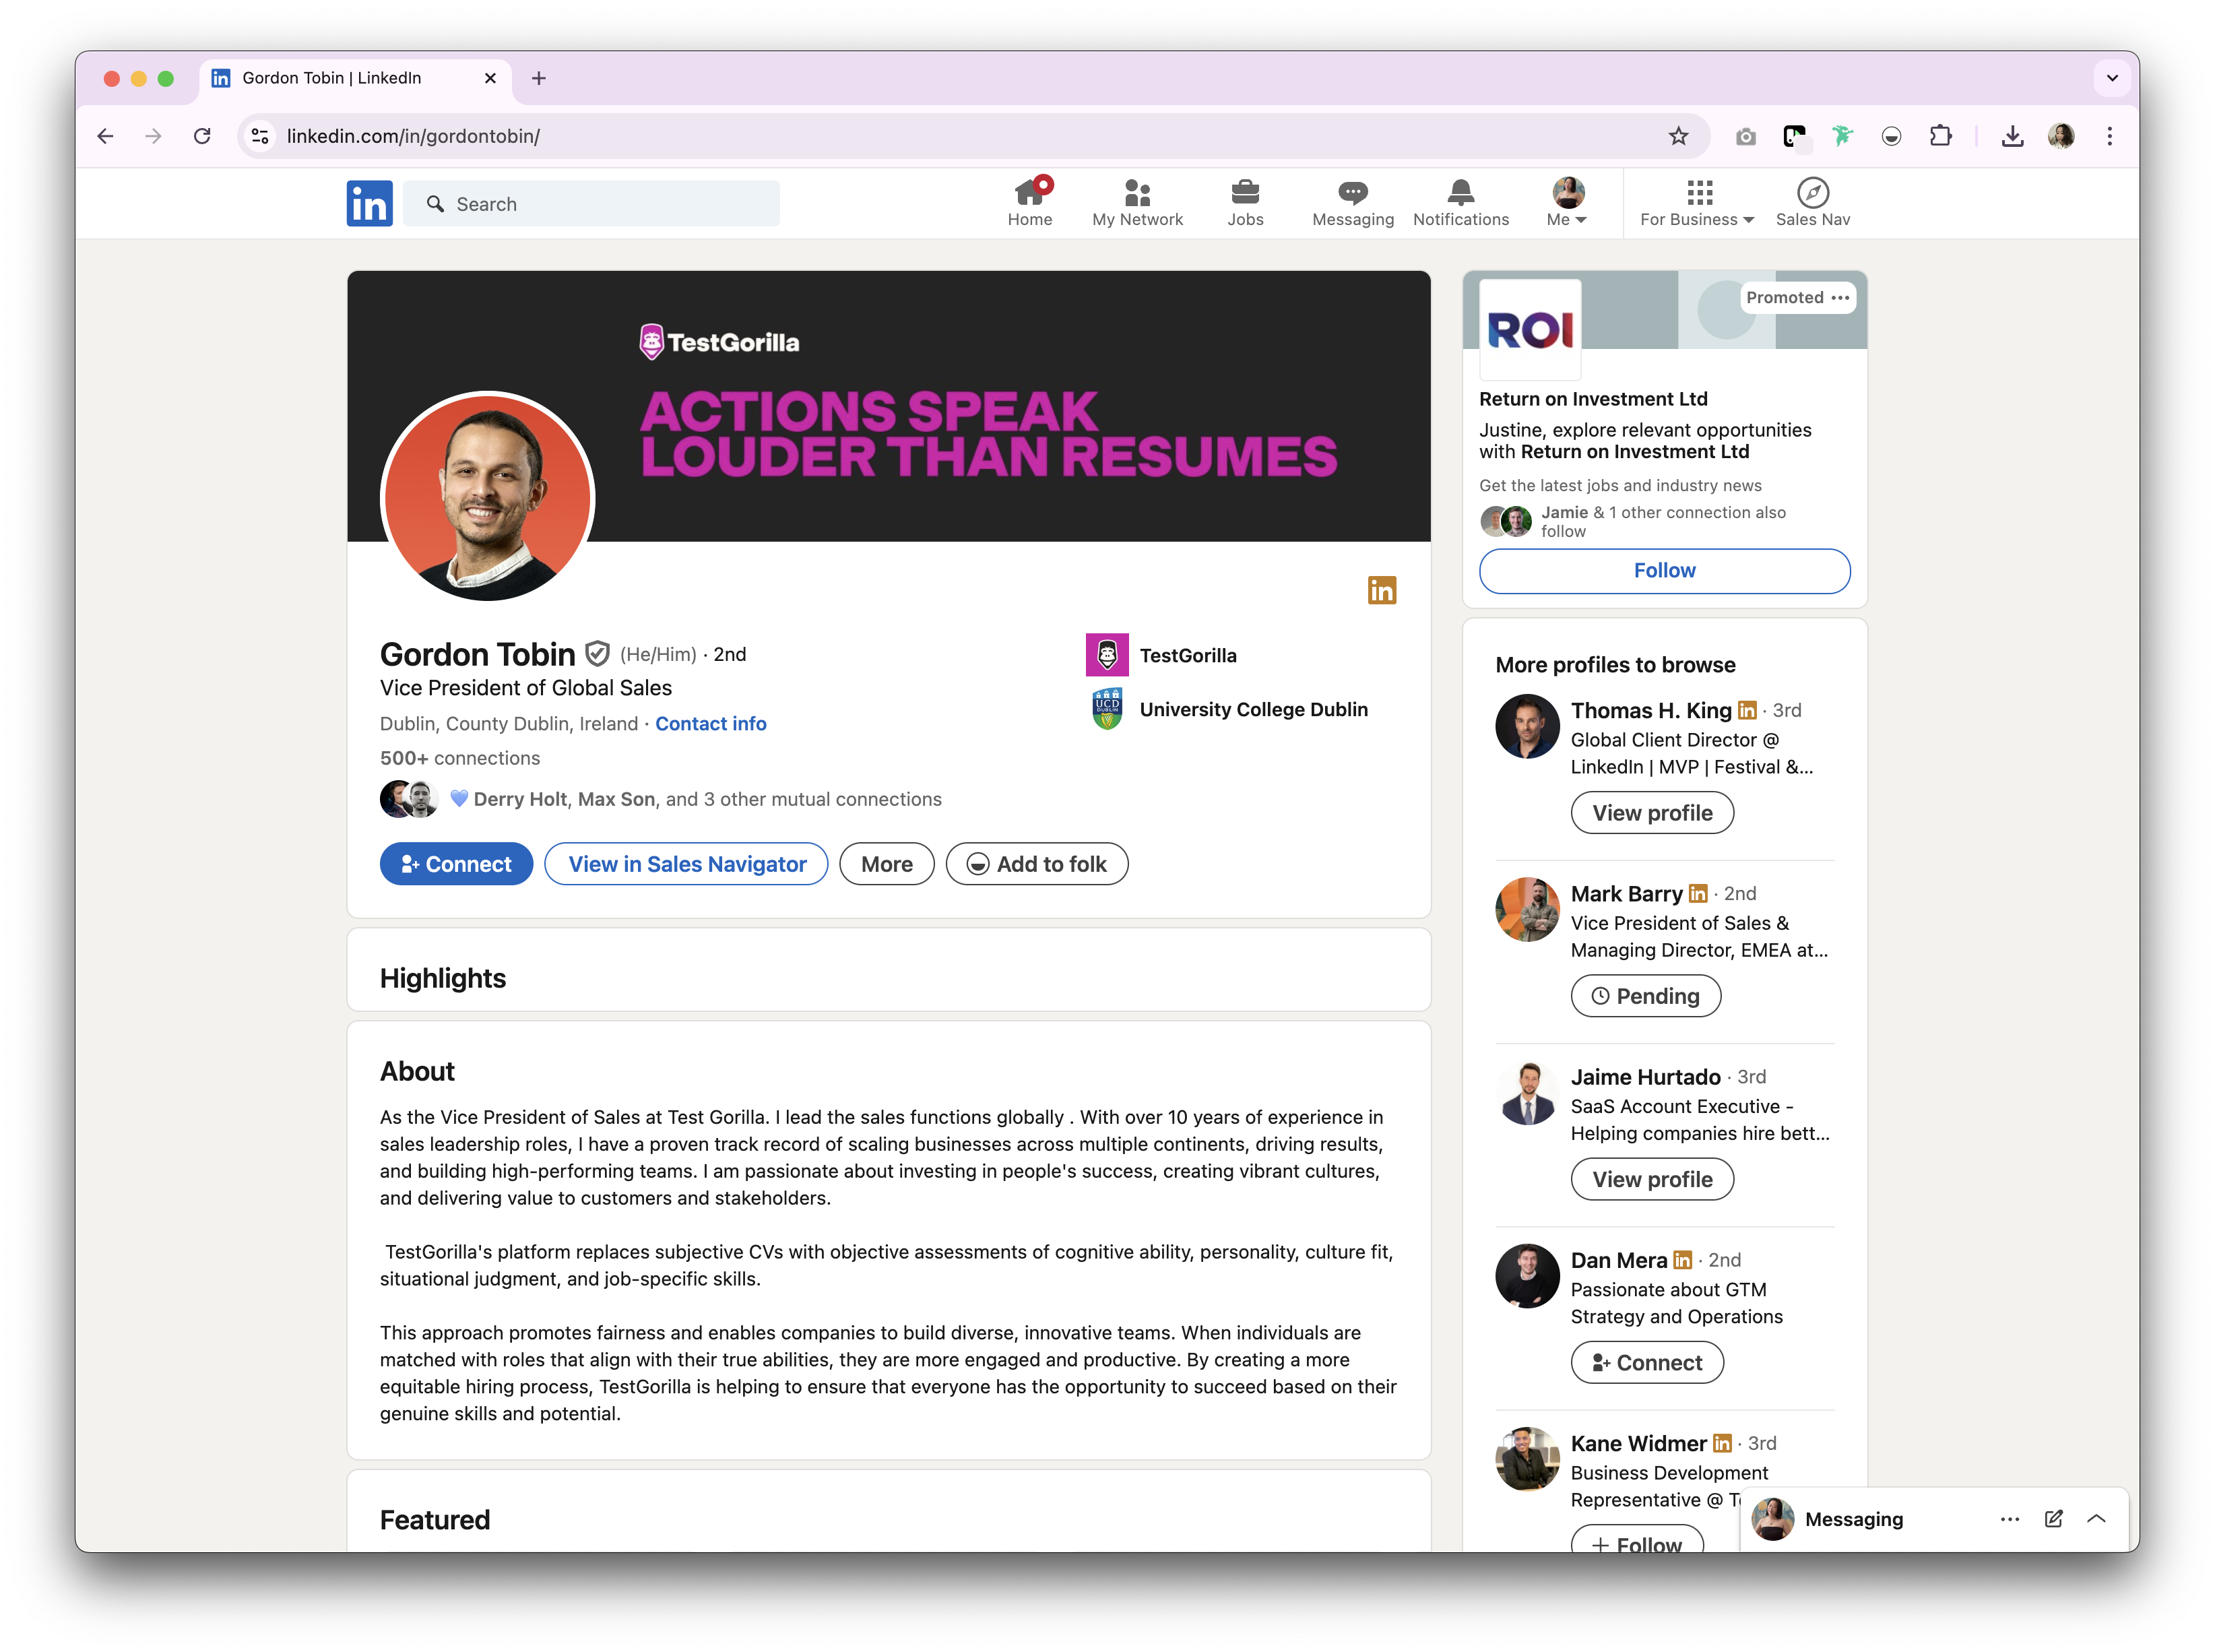
Task: Open the Contact info link
Action: click(710, 723)
